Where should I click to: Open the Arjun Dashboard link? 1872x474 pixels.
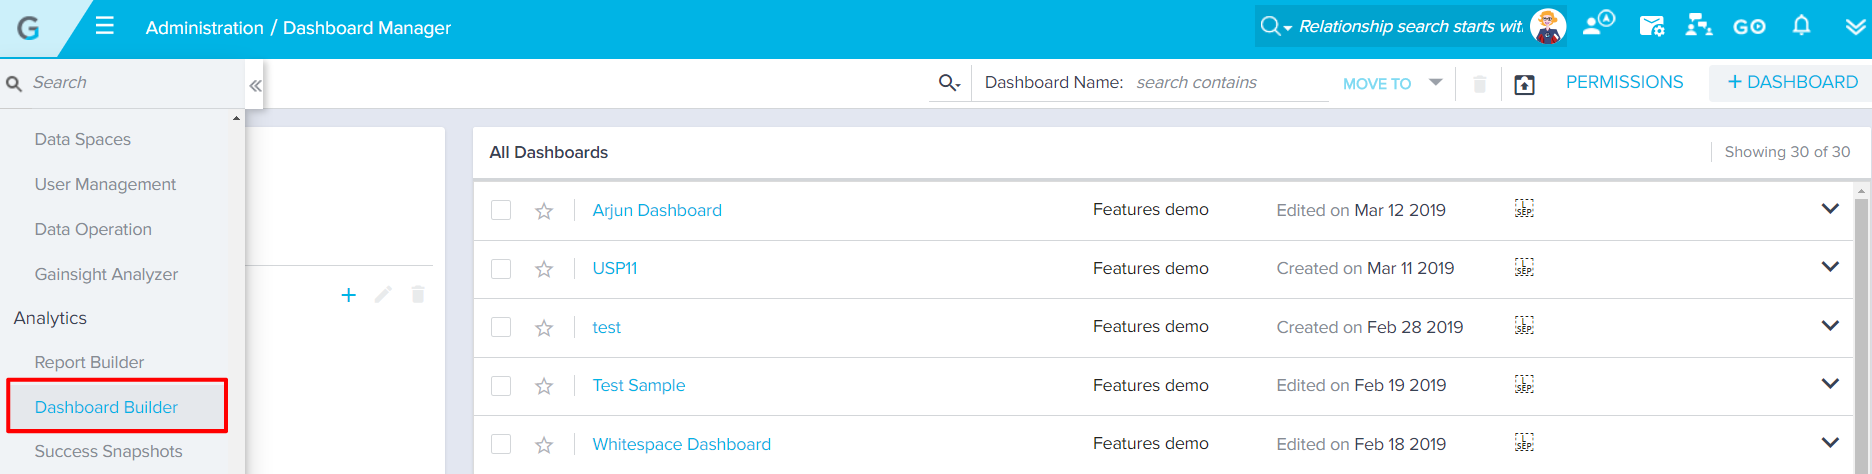coord(657,210)
